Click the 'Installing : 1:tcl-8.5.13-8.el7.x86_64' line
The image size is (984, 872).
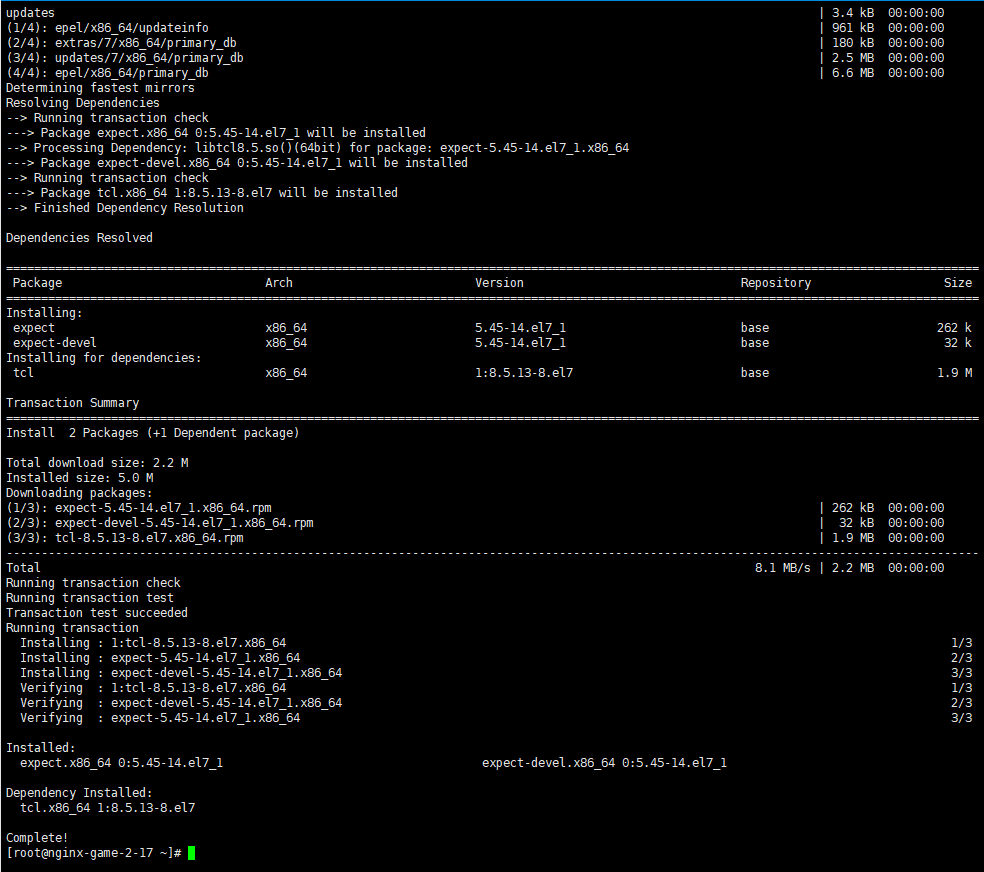coord(153,642)
